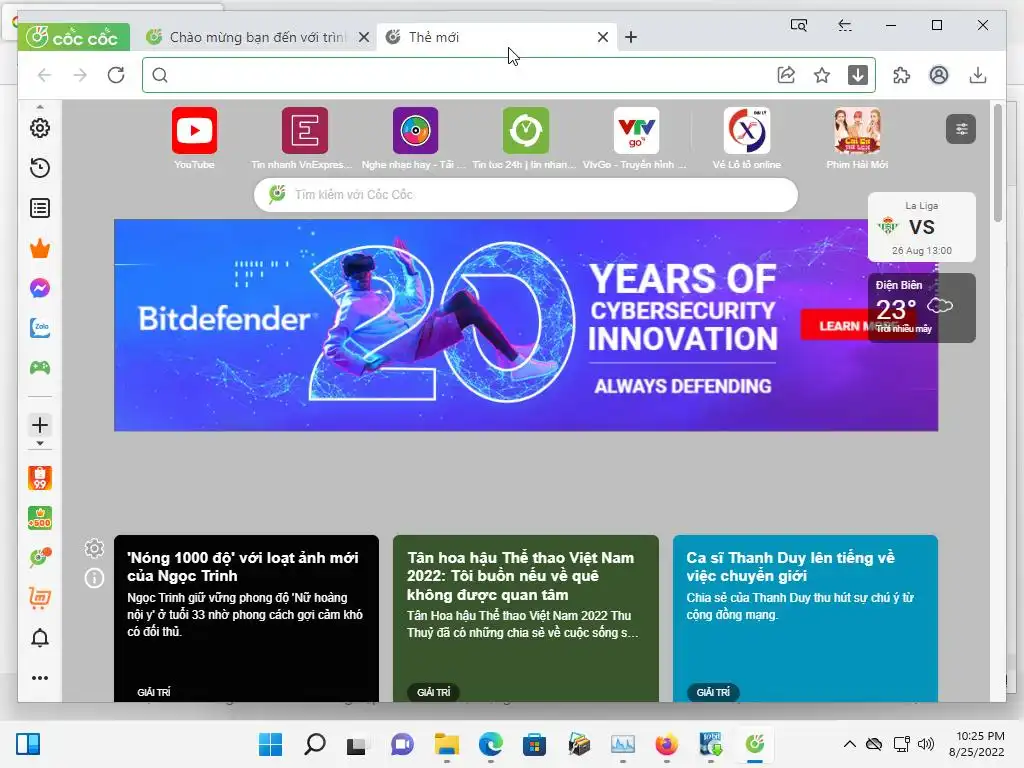
Task: Add a sidebar app with plus
Action: click(x=40, y=425)
